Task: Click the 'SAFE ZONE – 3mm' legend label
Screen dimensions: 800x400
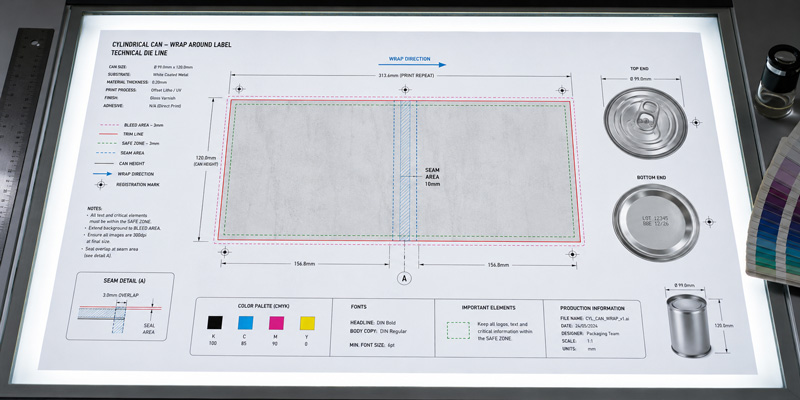Action: (140, 143)
